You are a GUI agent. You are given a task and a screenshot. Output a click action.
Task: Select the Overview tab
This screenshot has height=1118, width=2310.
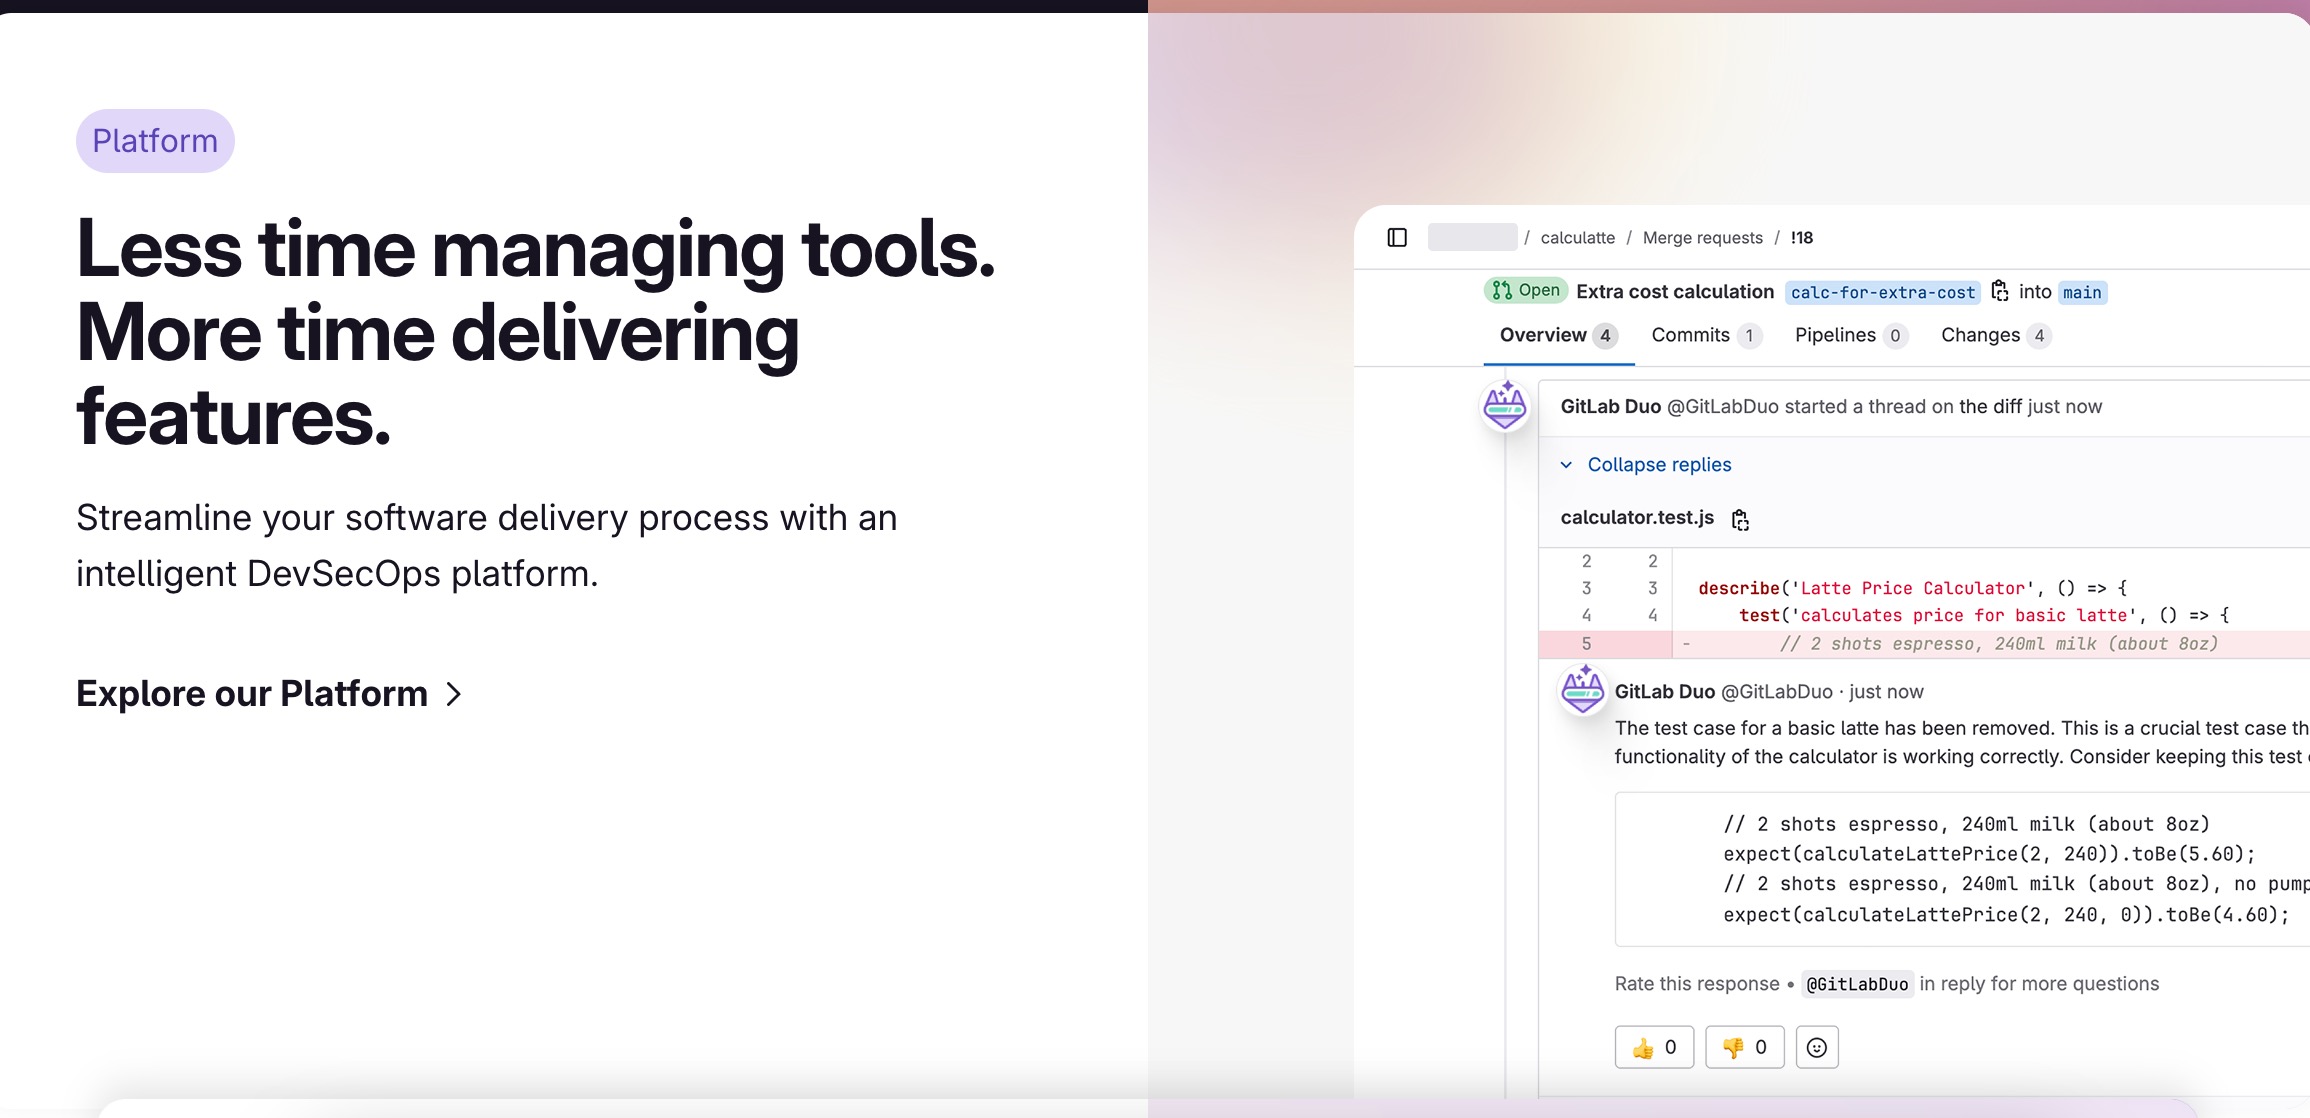pyautogui.click(x=1543, y=335)
